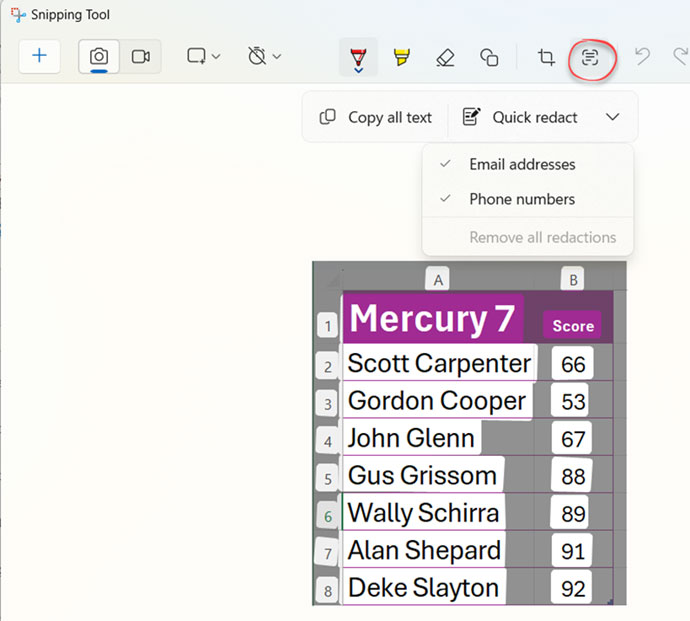The width and height of the screenshot is (690, 621).
Task: Switch to video Record mode
Action: (x=140, y=57)
